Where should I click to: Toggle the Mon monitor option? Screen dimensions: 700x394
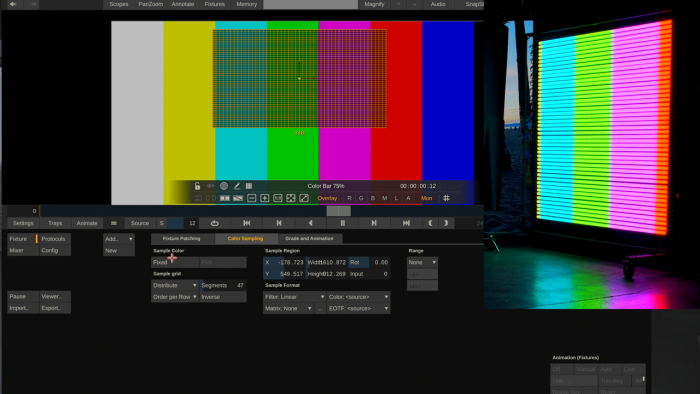[x=426, y=198]
